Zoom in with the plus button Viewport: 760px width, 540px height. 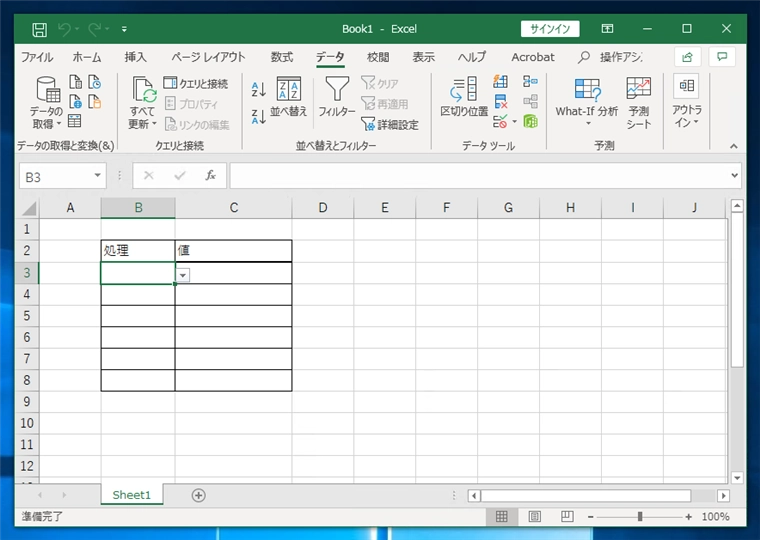pyautogui.click(x=688, y=517)
